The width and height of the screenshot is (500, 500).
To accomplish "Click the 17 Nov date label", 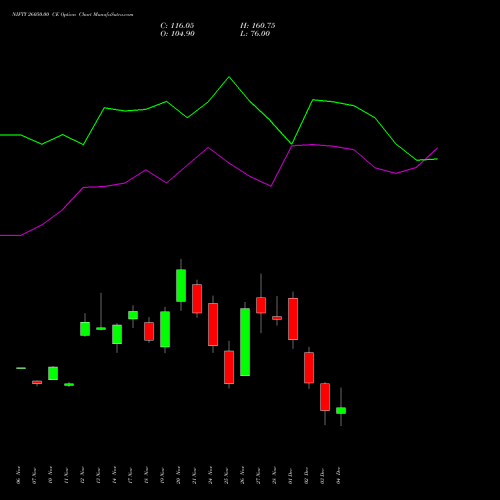I will point(130,475).
